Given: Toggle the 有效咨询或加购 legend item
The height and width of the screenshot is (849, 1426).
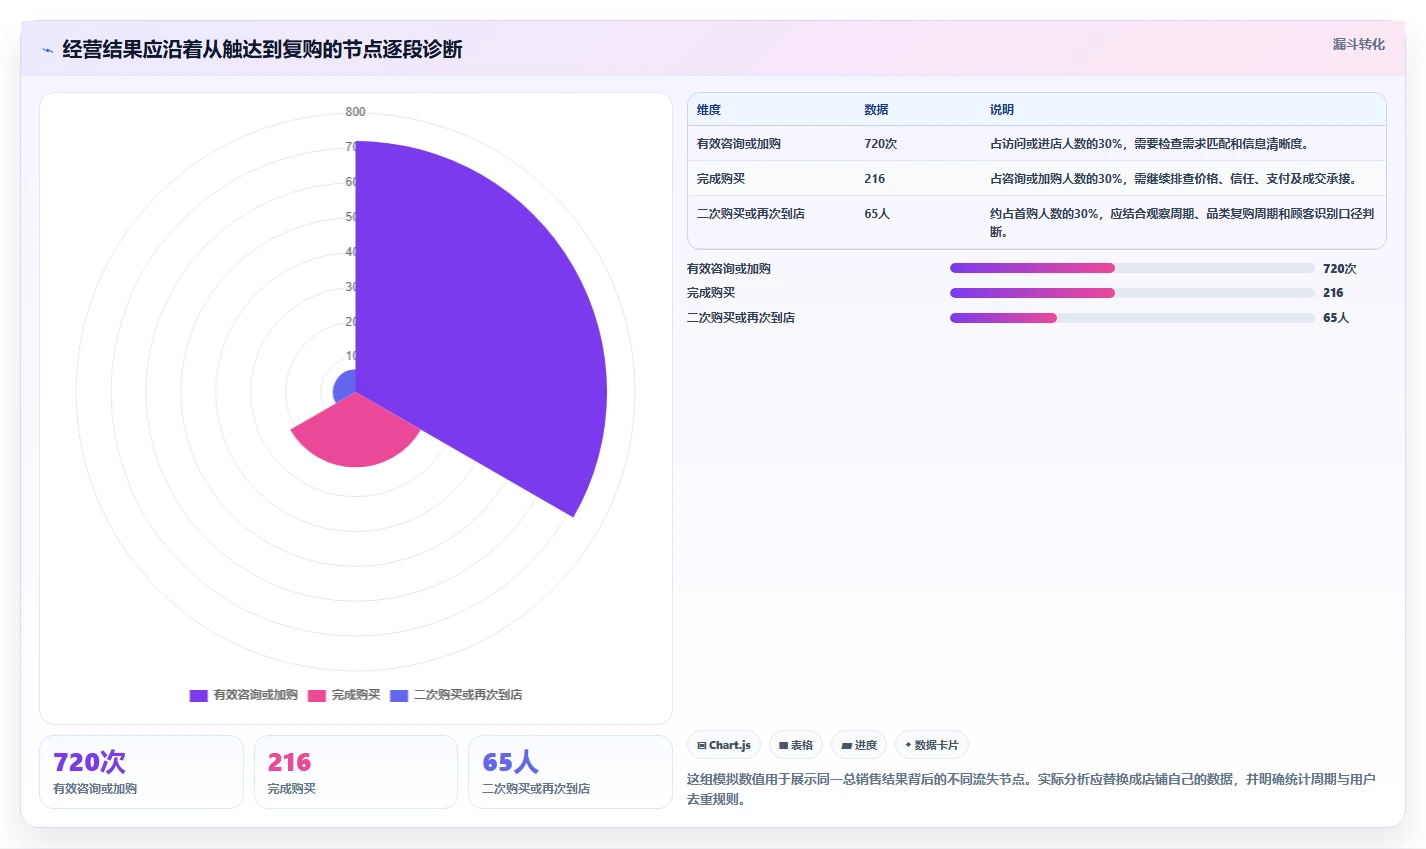Looking at the screenshot, I should (x=244, y=695).
